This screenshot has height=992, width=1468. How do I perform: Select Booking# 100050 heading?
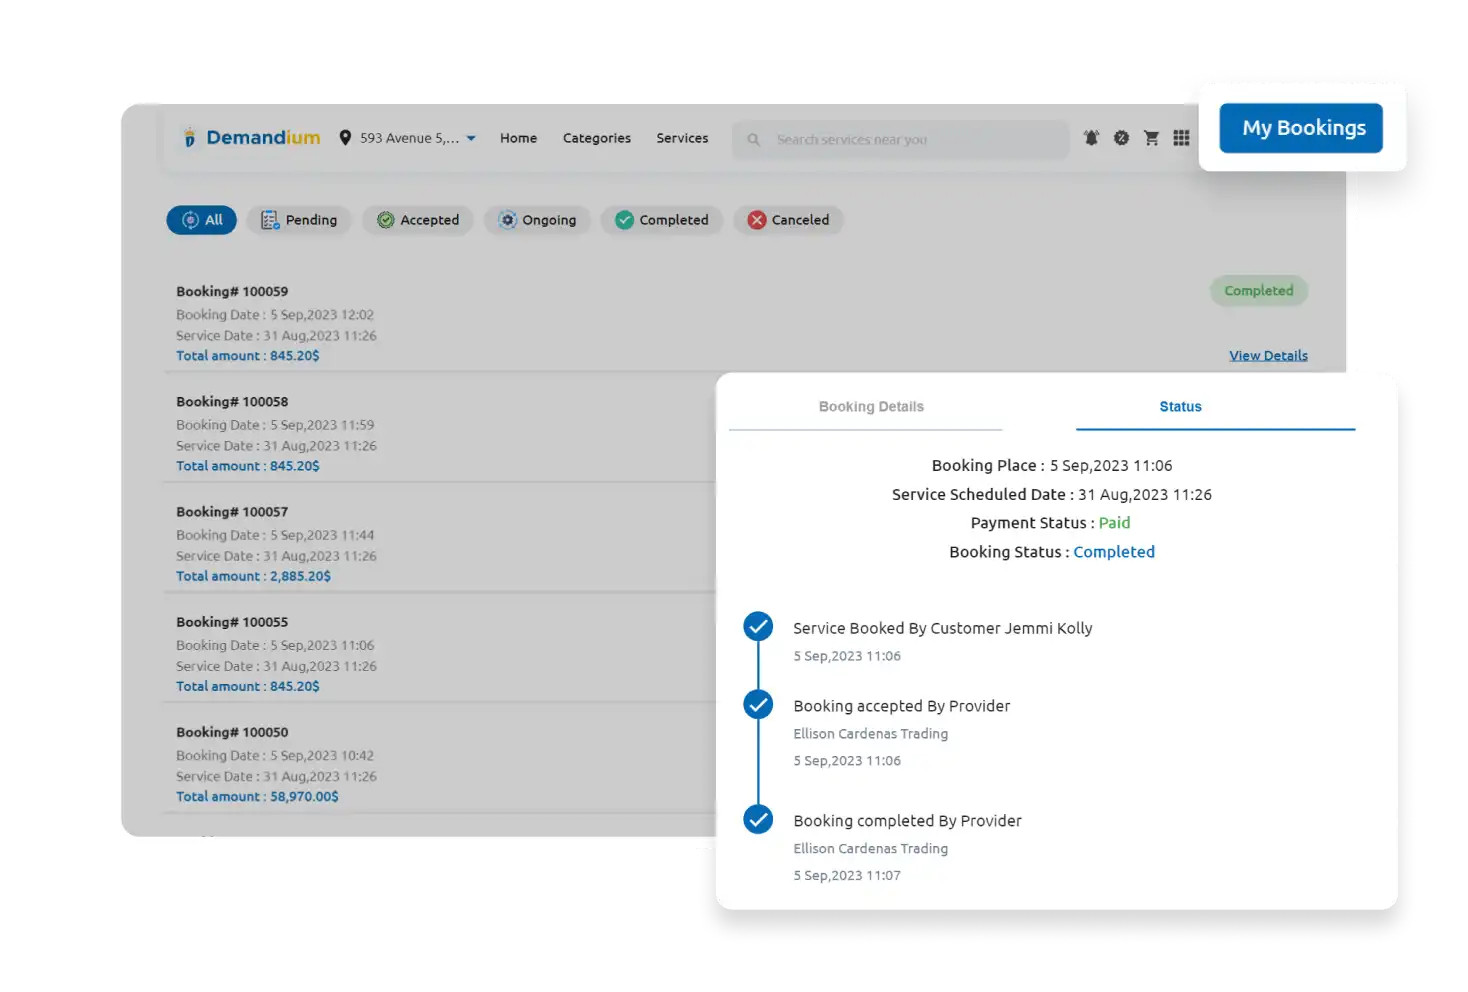pyautogui.click(x=232, y=732)
